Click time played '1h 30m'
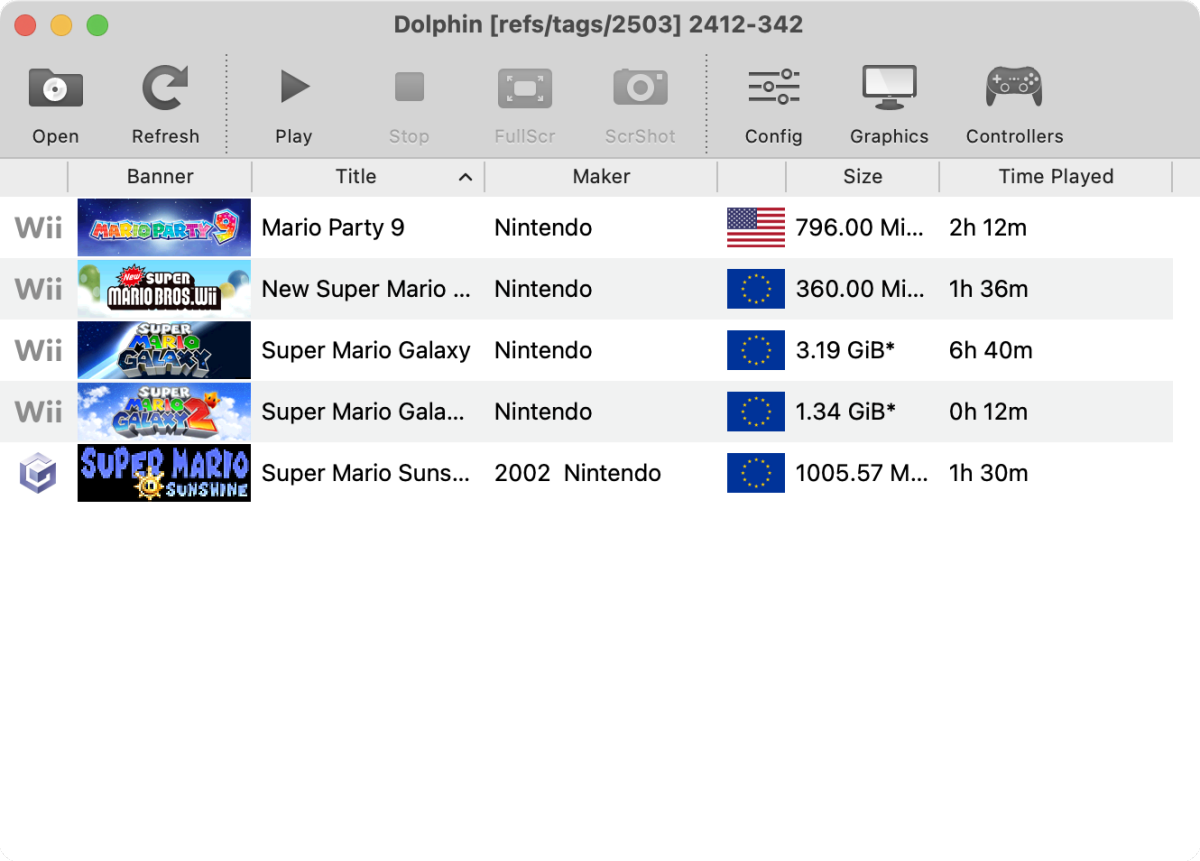The width and height of the screenshot is (1200, 861). pos(988,473)
